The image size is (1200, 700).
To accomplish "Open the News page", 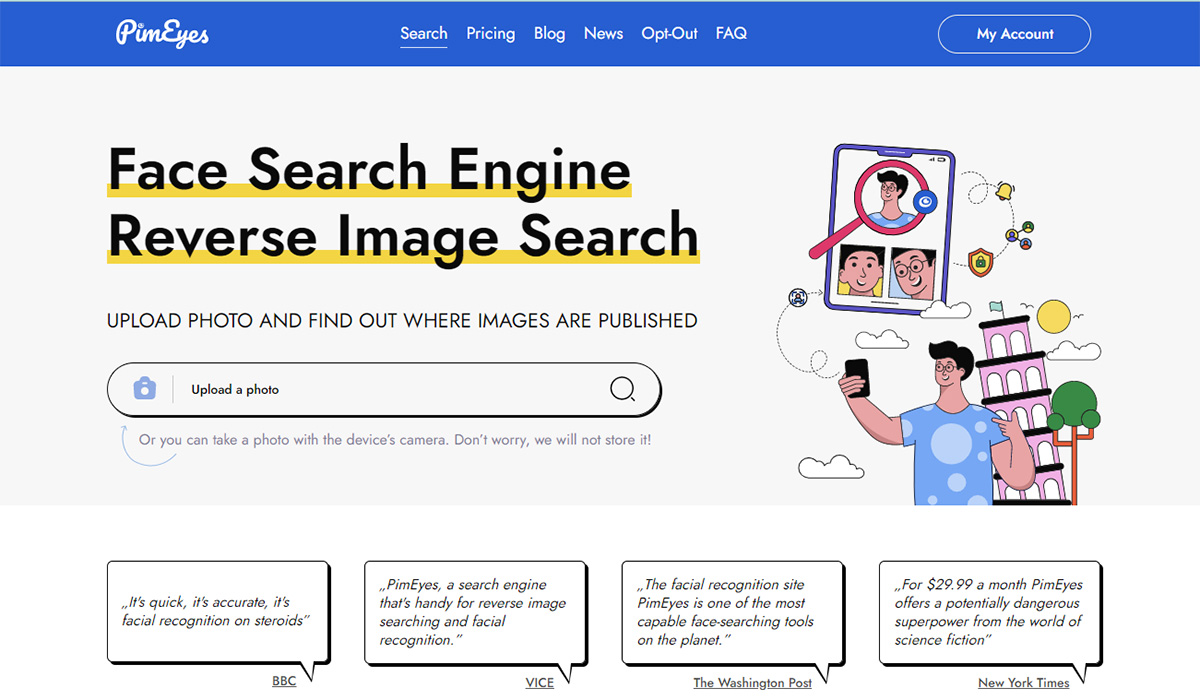I will point(603,33).
